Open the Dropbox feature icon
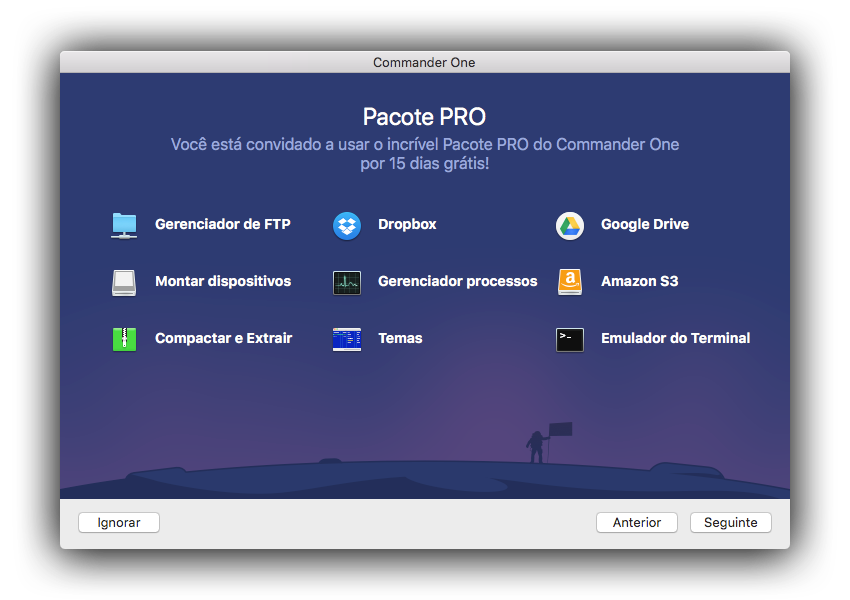Viewport: 850px width, 600px height. point(346,225)
